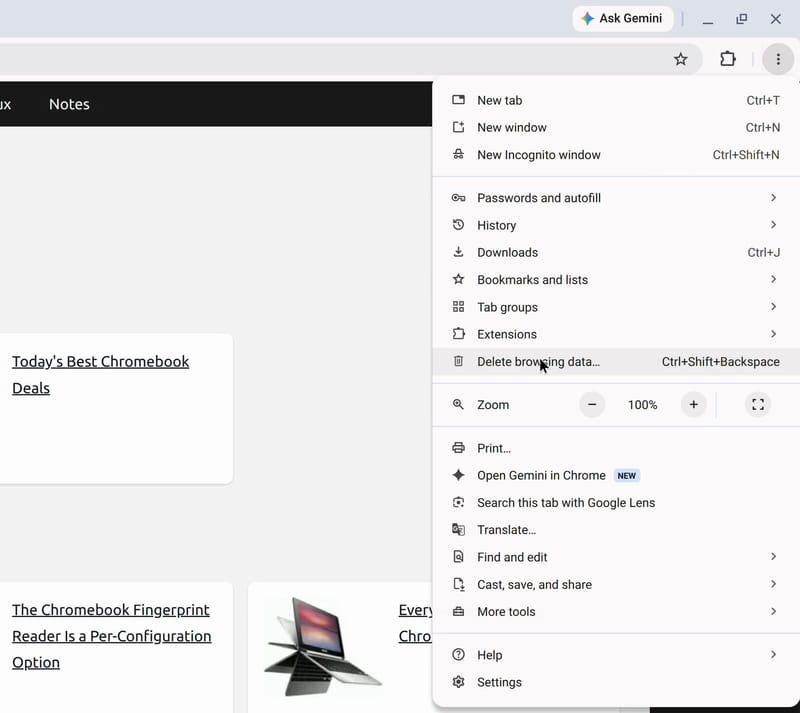Screen dimensions: 800x713
Task: Click the puzzle icon beside Extensions menu entry
Action: pos(458,334)
